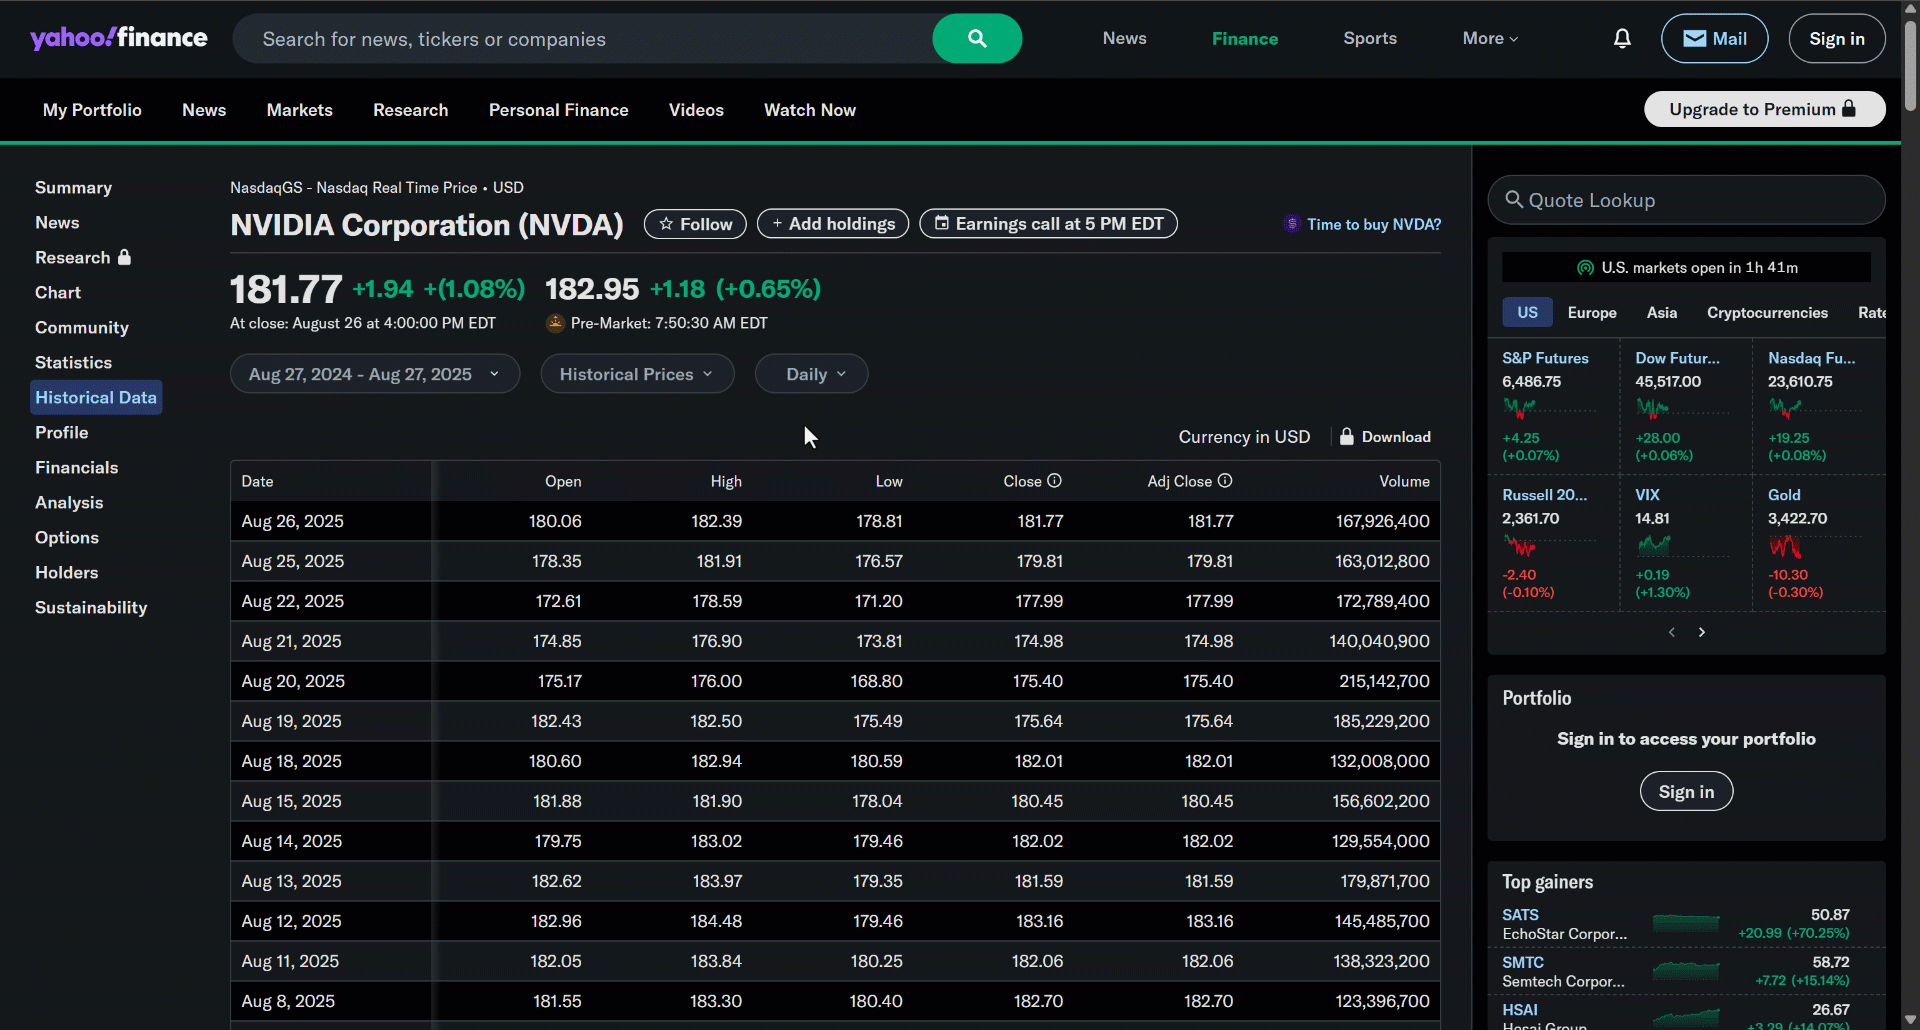Click the Gold sparkline chart

pos(1815,545)
